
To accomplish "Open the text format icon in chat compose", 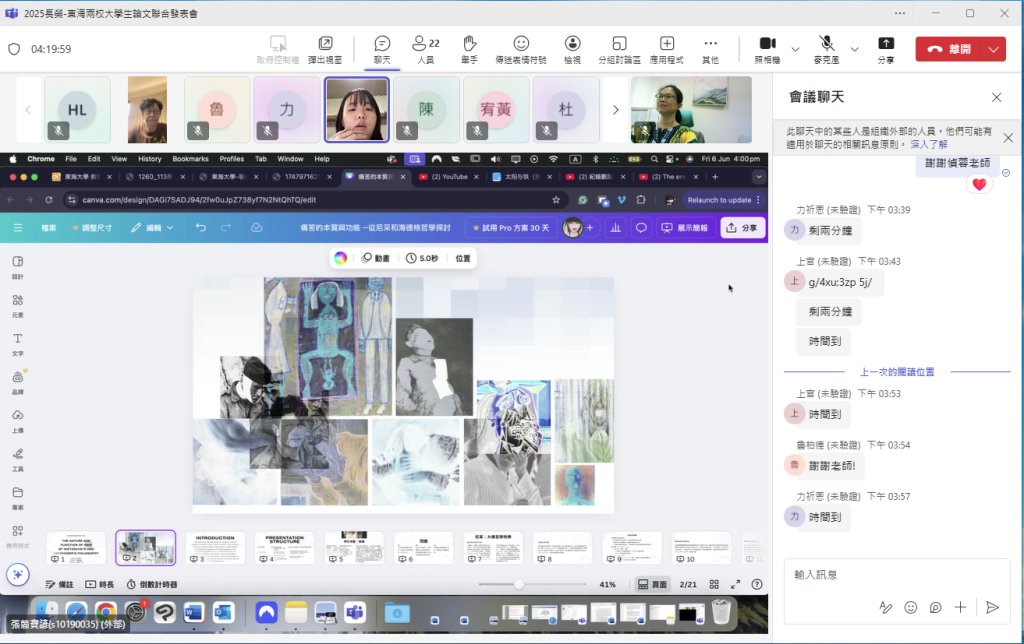I will point(886,607).
